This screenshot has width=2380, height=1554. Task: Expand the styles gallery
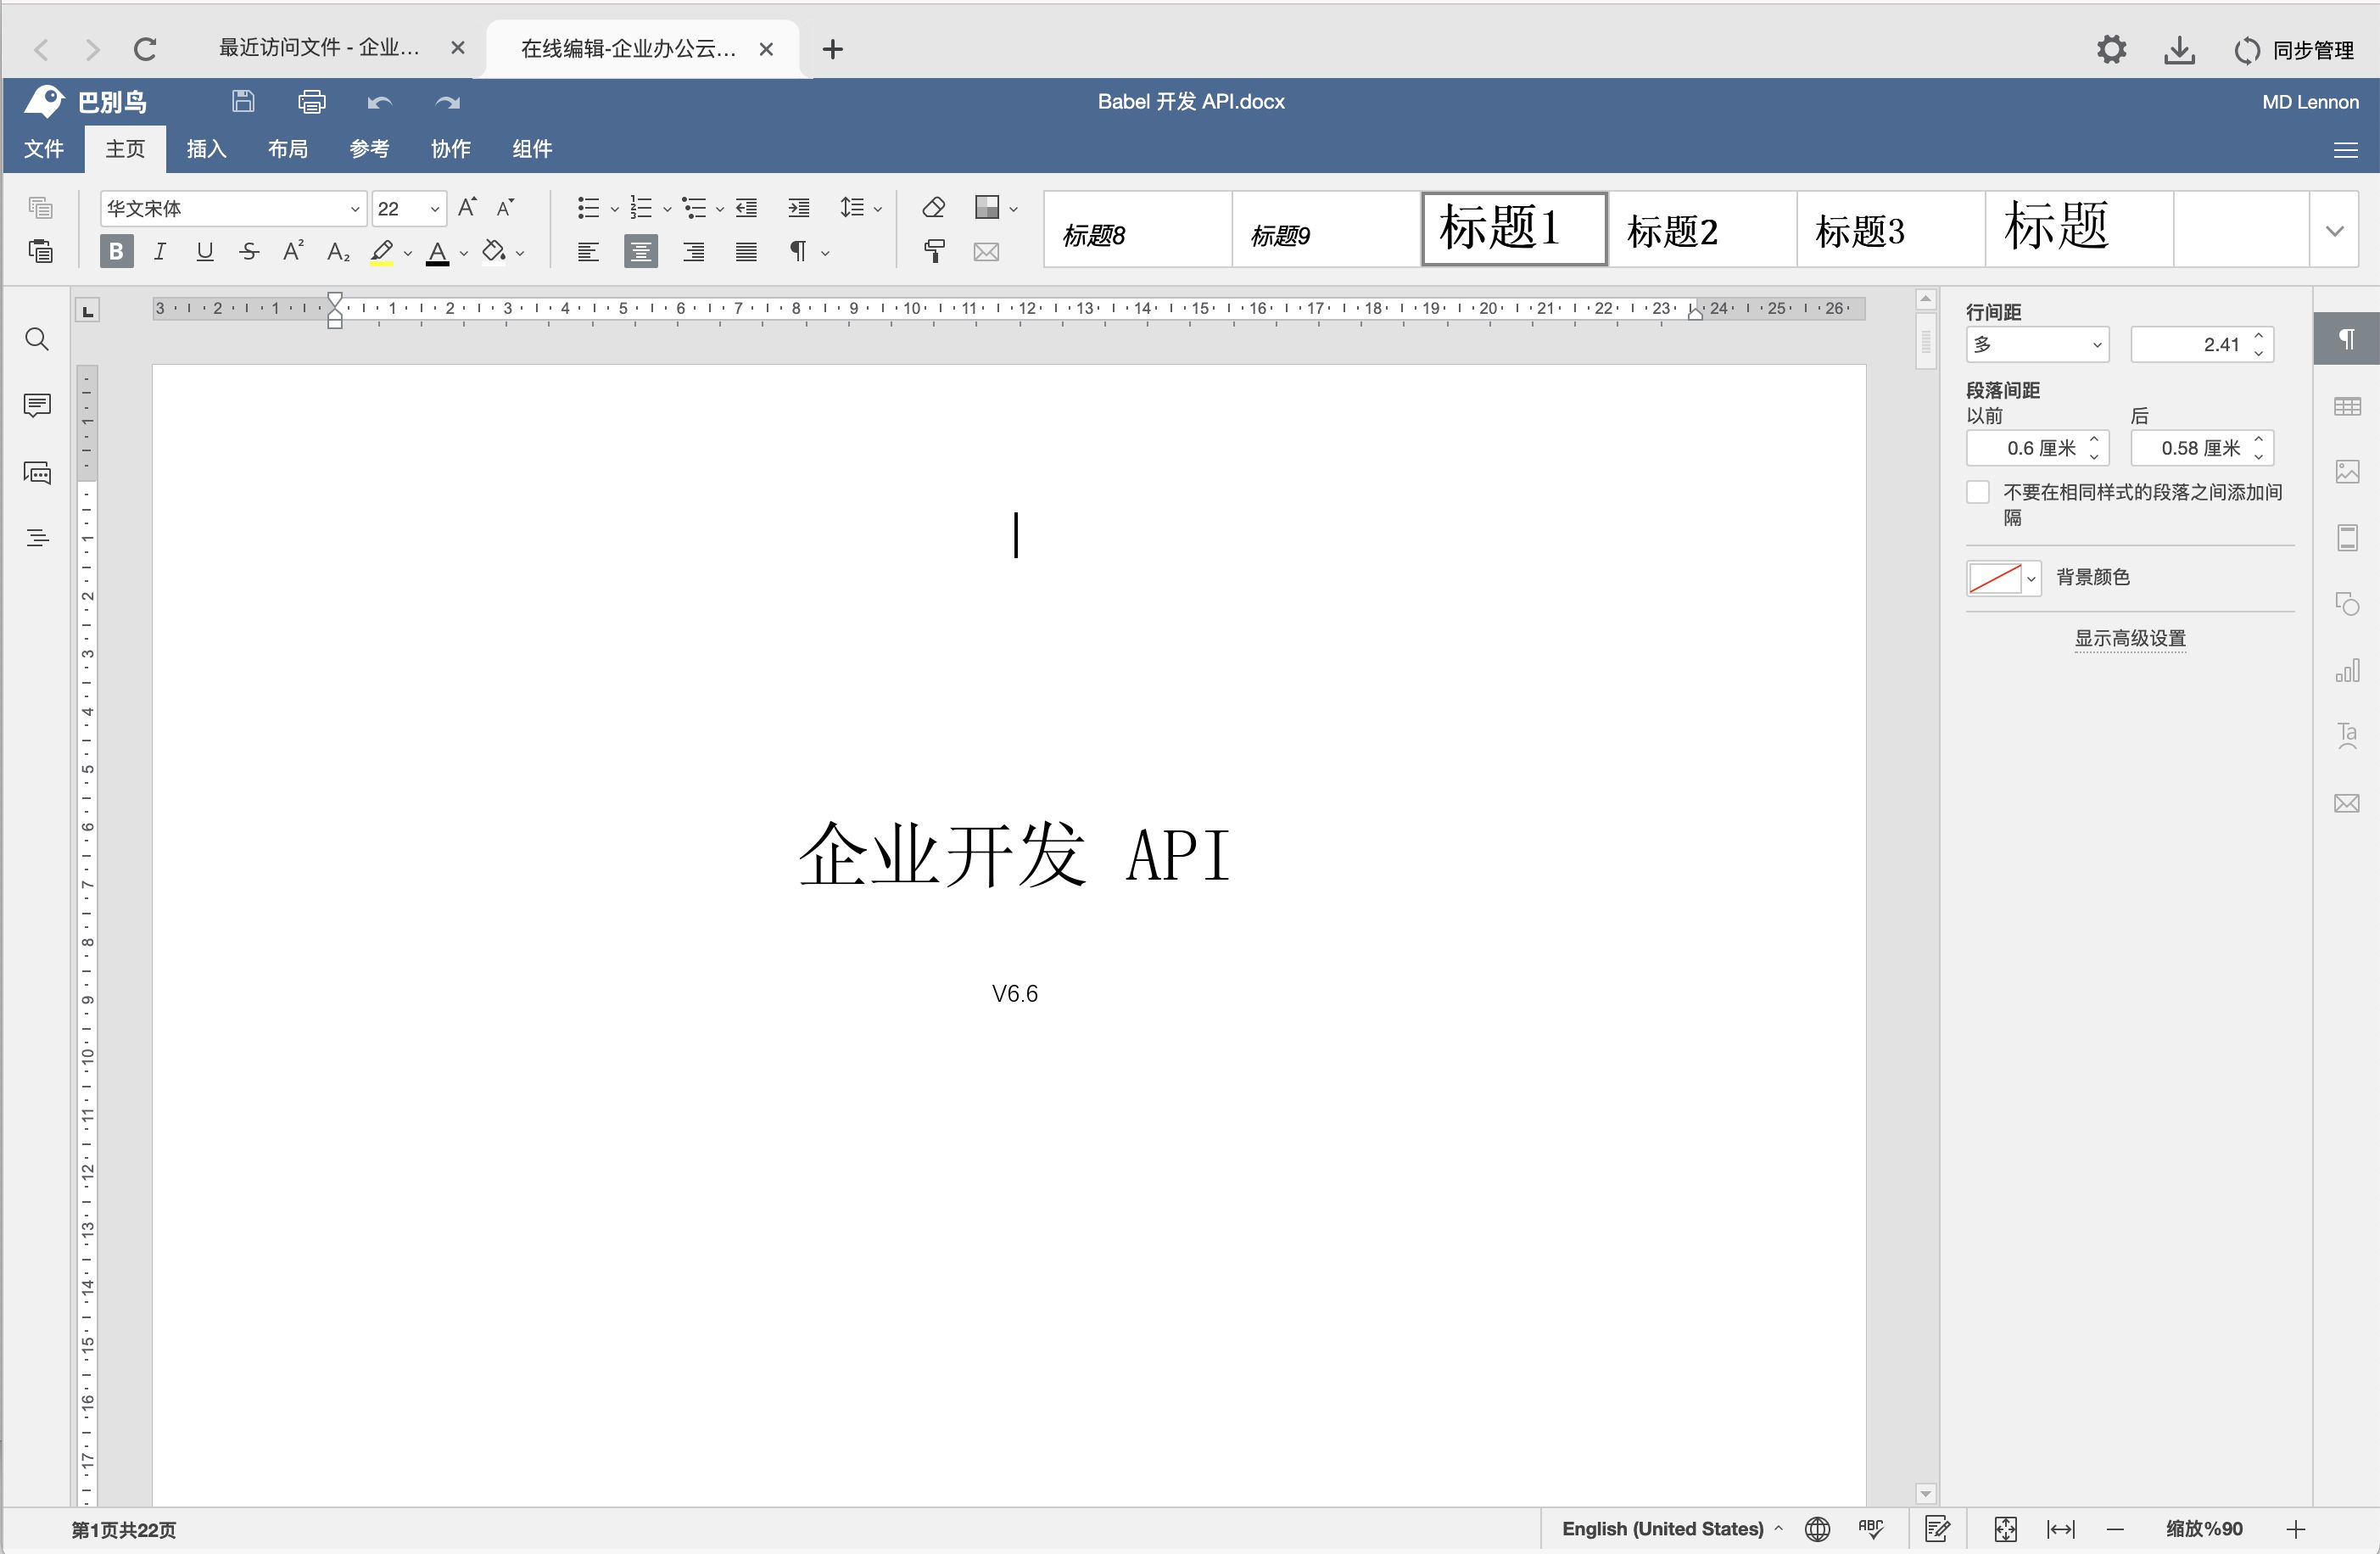(x=2334, y=230)
